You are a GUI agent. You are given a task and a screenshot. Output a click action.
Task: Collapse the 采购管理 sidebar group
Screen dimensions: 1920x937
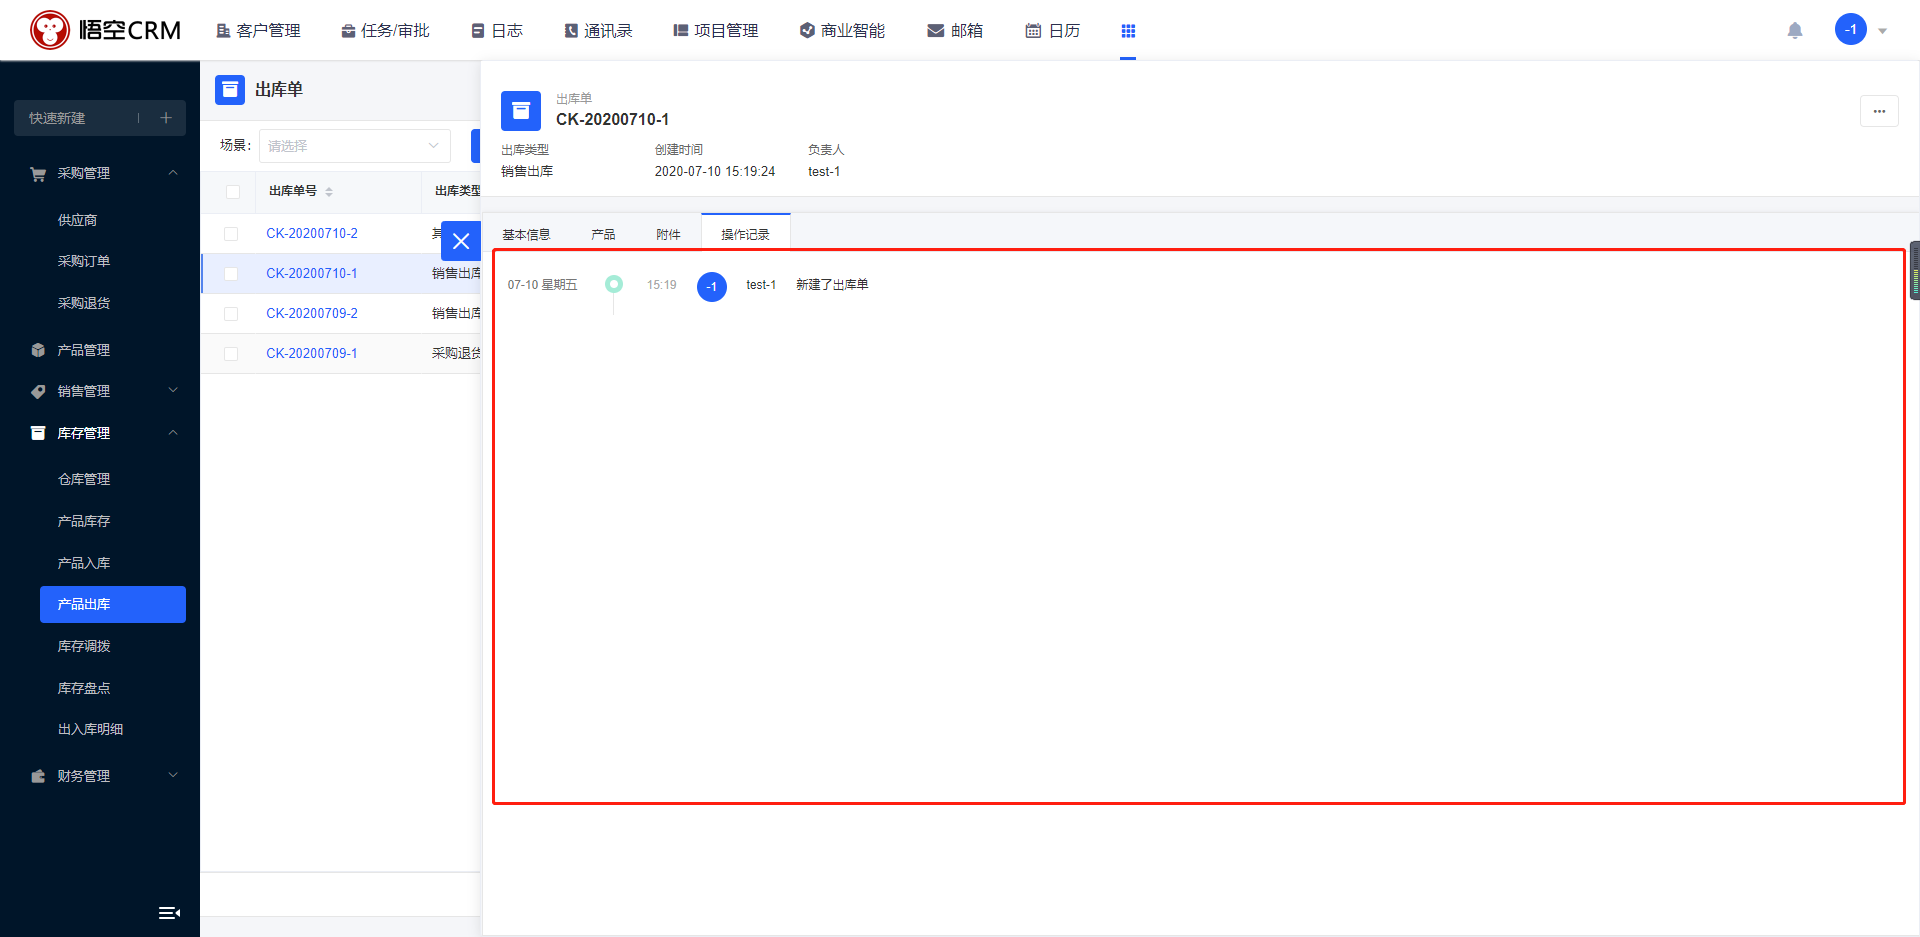point(173,173)
